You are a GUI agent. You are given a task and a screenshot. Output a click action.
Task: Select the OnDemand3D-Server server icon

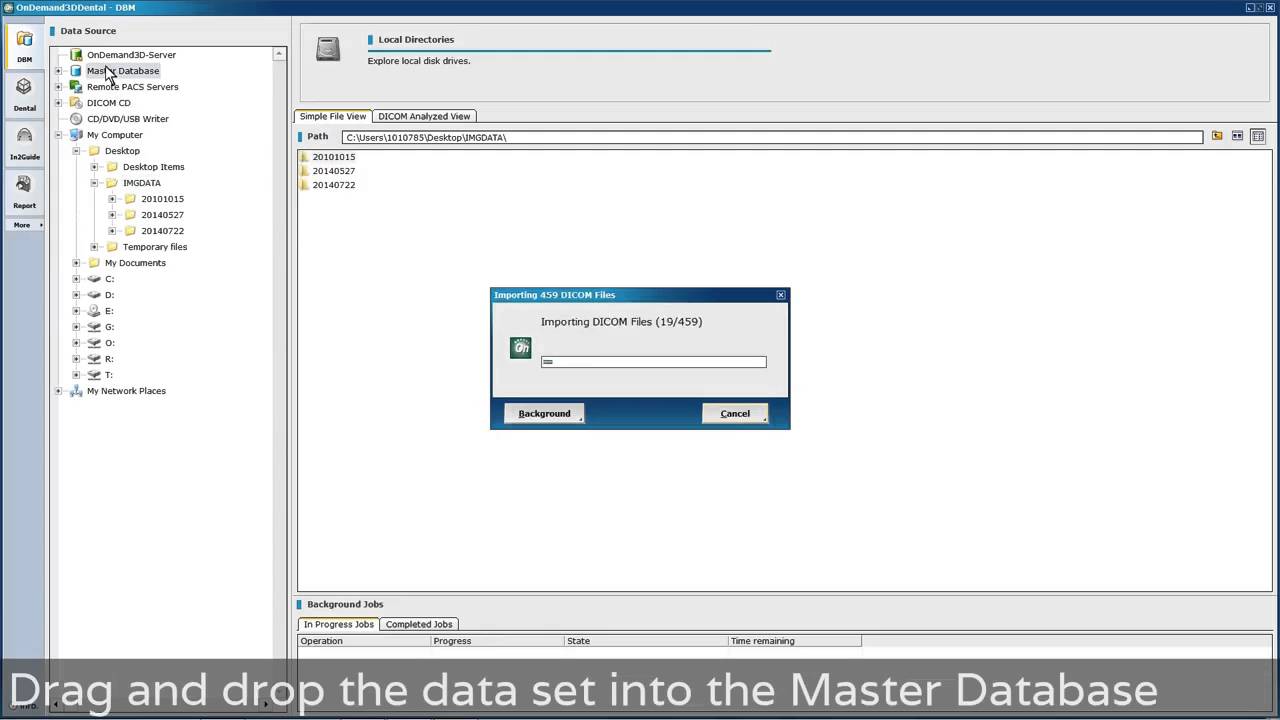click(x=76, y=55)
